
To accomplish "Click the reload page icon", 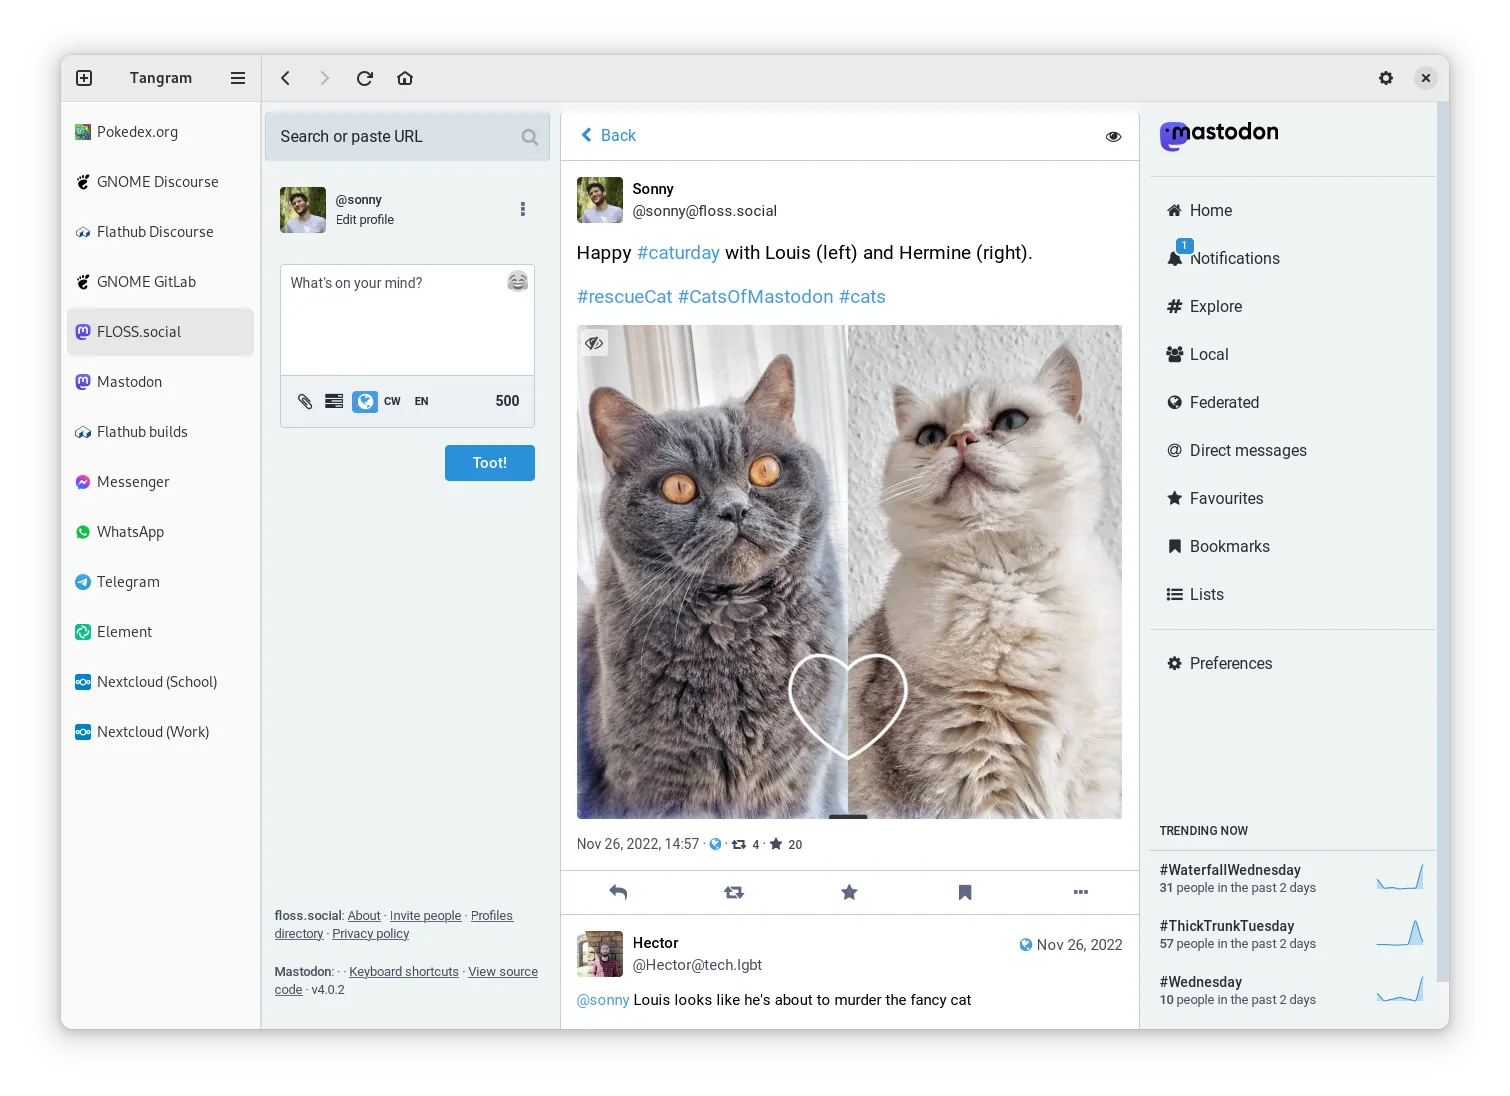I will pos(365,78).
